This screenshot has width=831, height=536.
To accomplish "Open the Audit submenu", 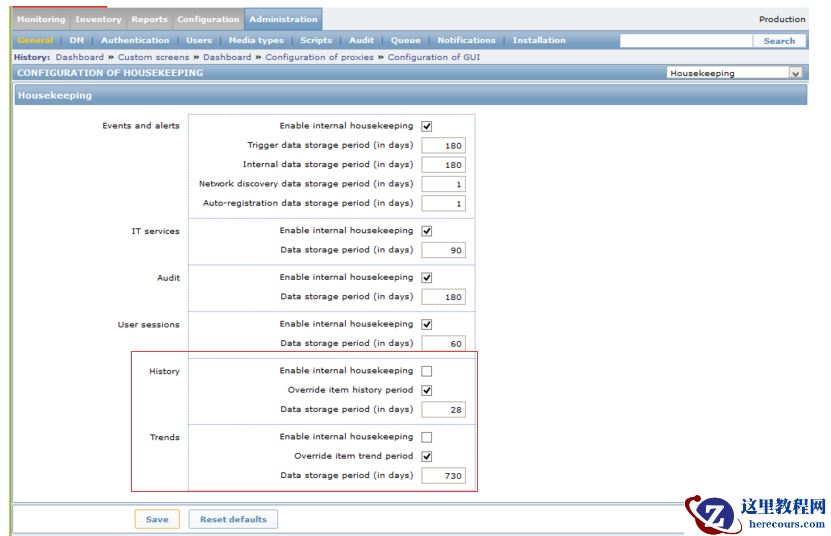I will click(361, 40).
